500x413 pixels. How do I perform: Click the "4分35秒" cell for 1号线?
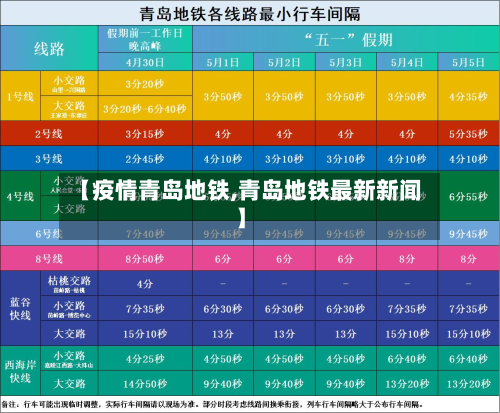(x=468, y=96)
